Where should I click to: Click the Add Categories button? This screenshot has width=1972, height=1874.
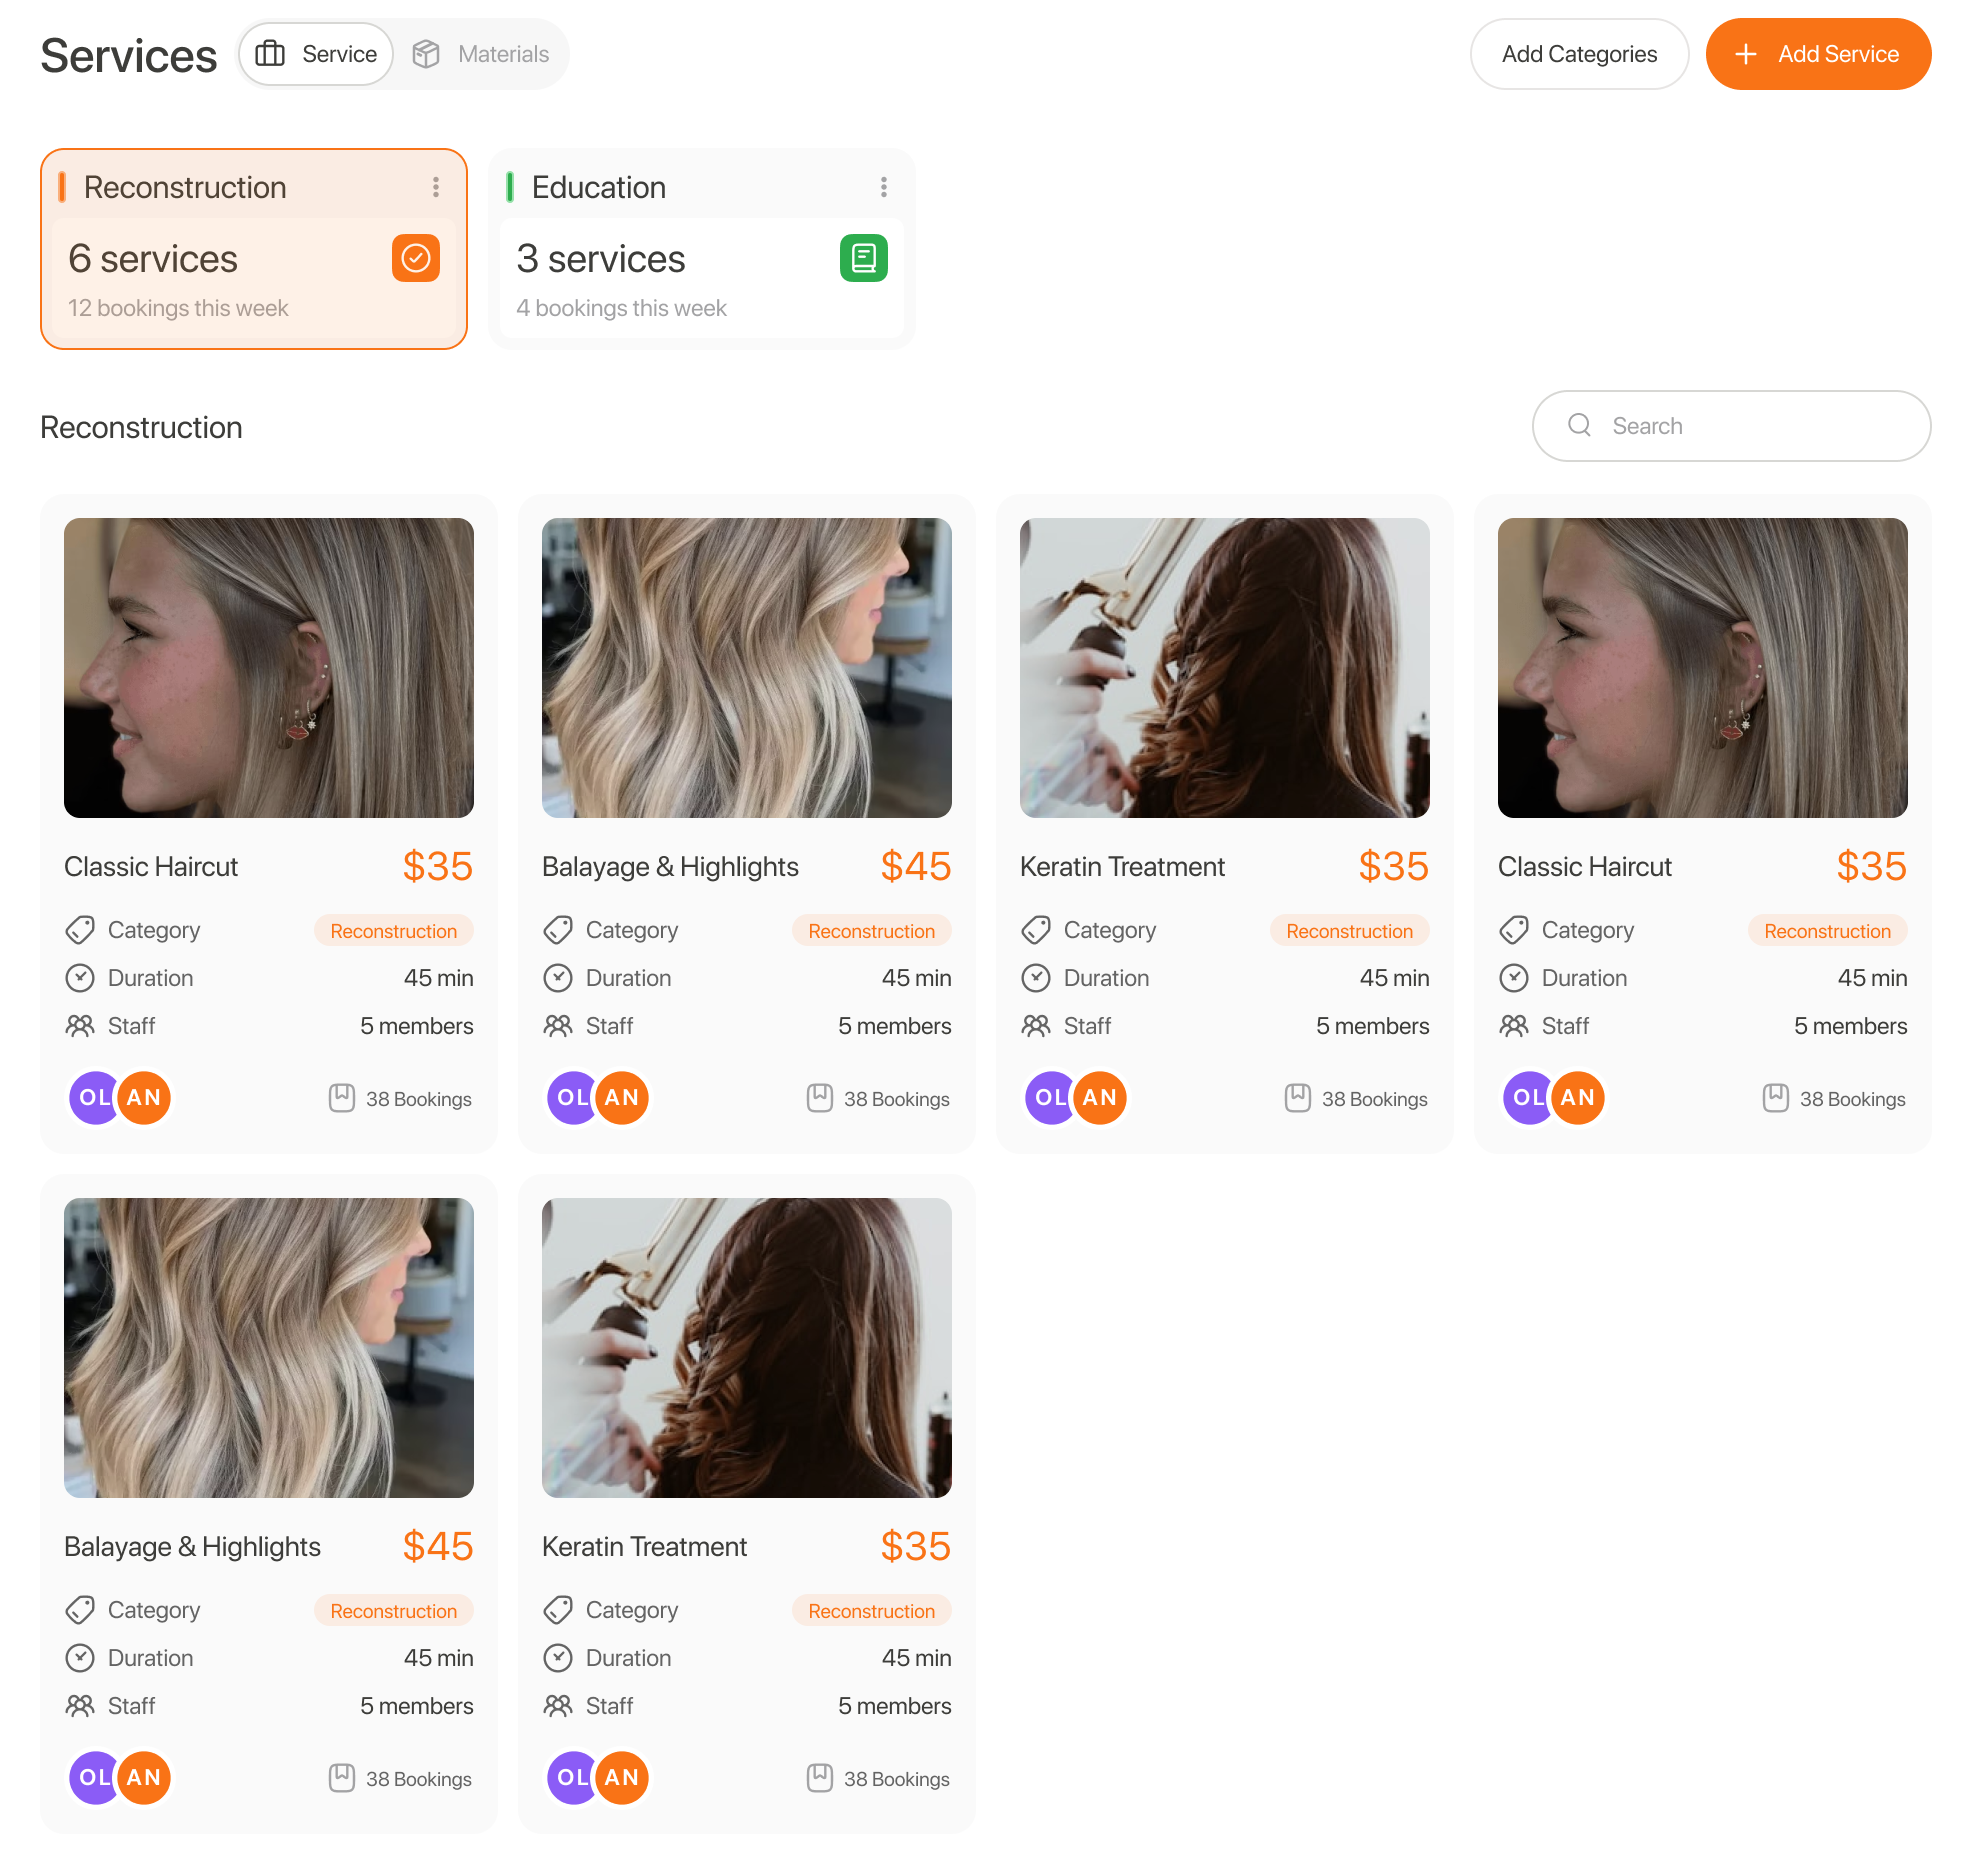point(1579,54)
